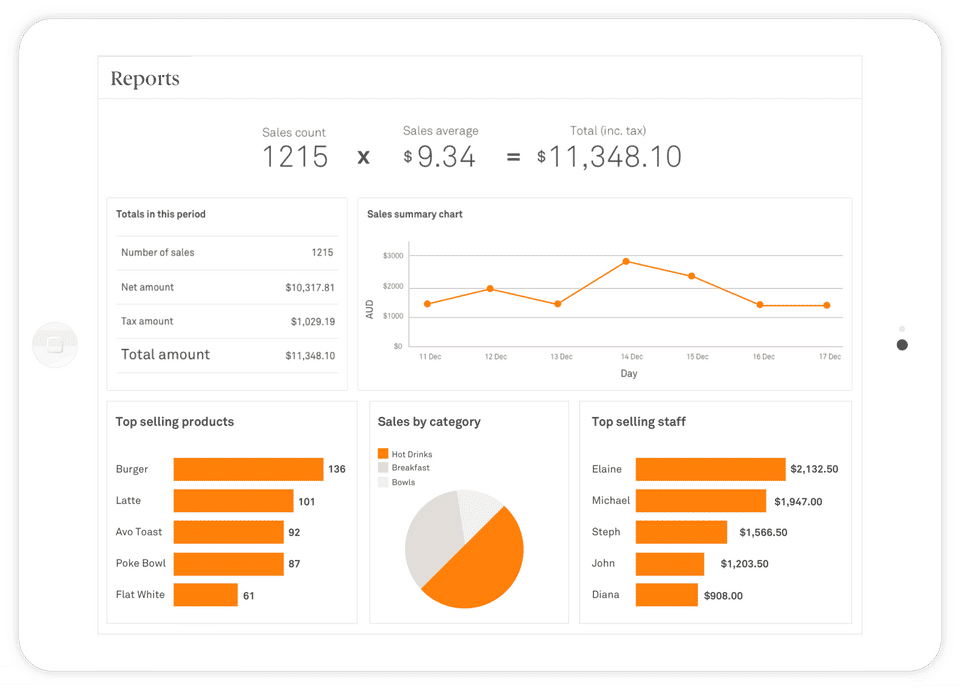Select the 14 Dec peak data point

[x=626, y=261]
